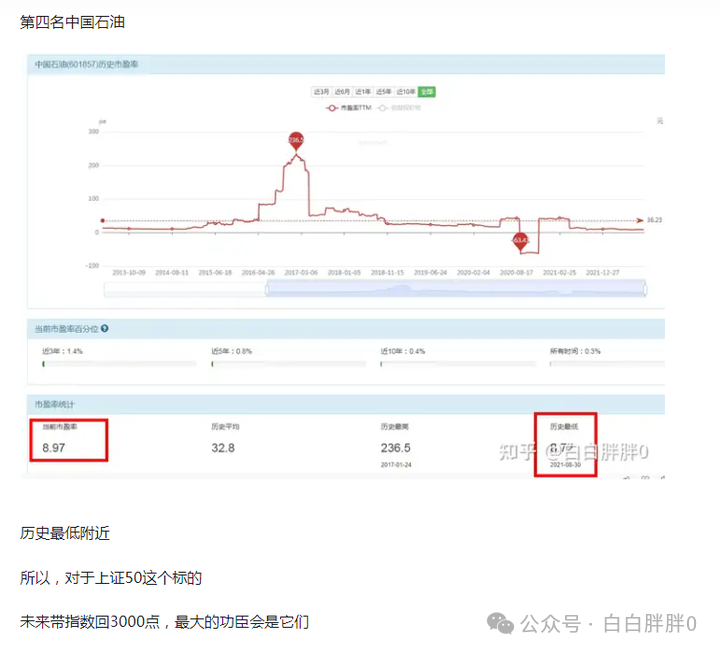This screenshot has width=720, height=653.
Task: Click the 2020-08-17 x-axis date label
Action: click(x=517, y=273)
